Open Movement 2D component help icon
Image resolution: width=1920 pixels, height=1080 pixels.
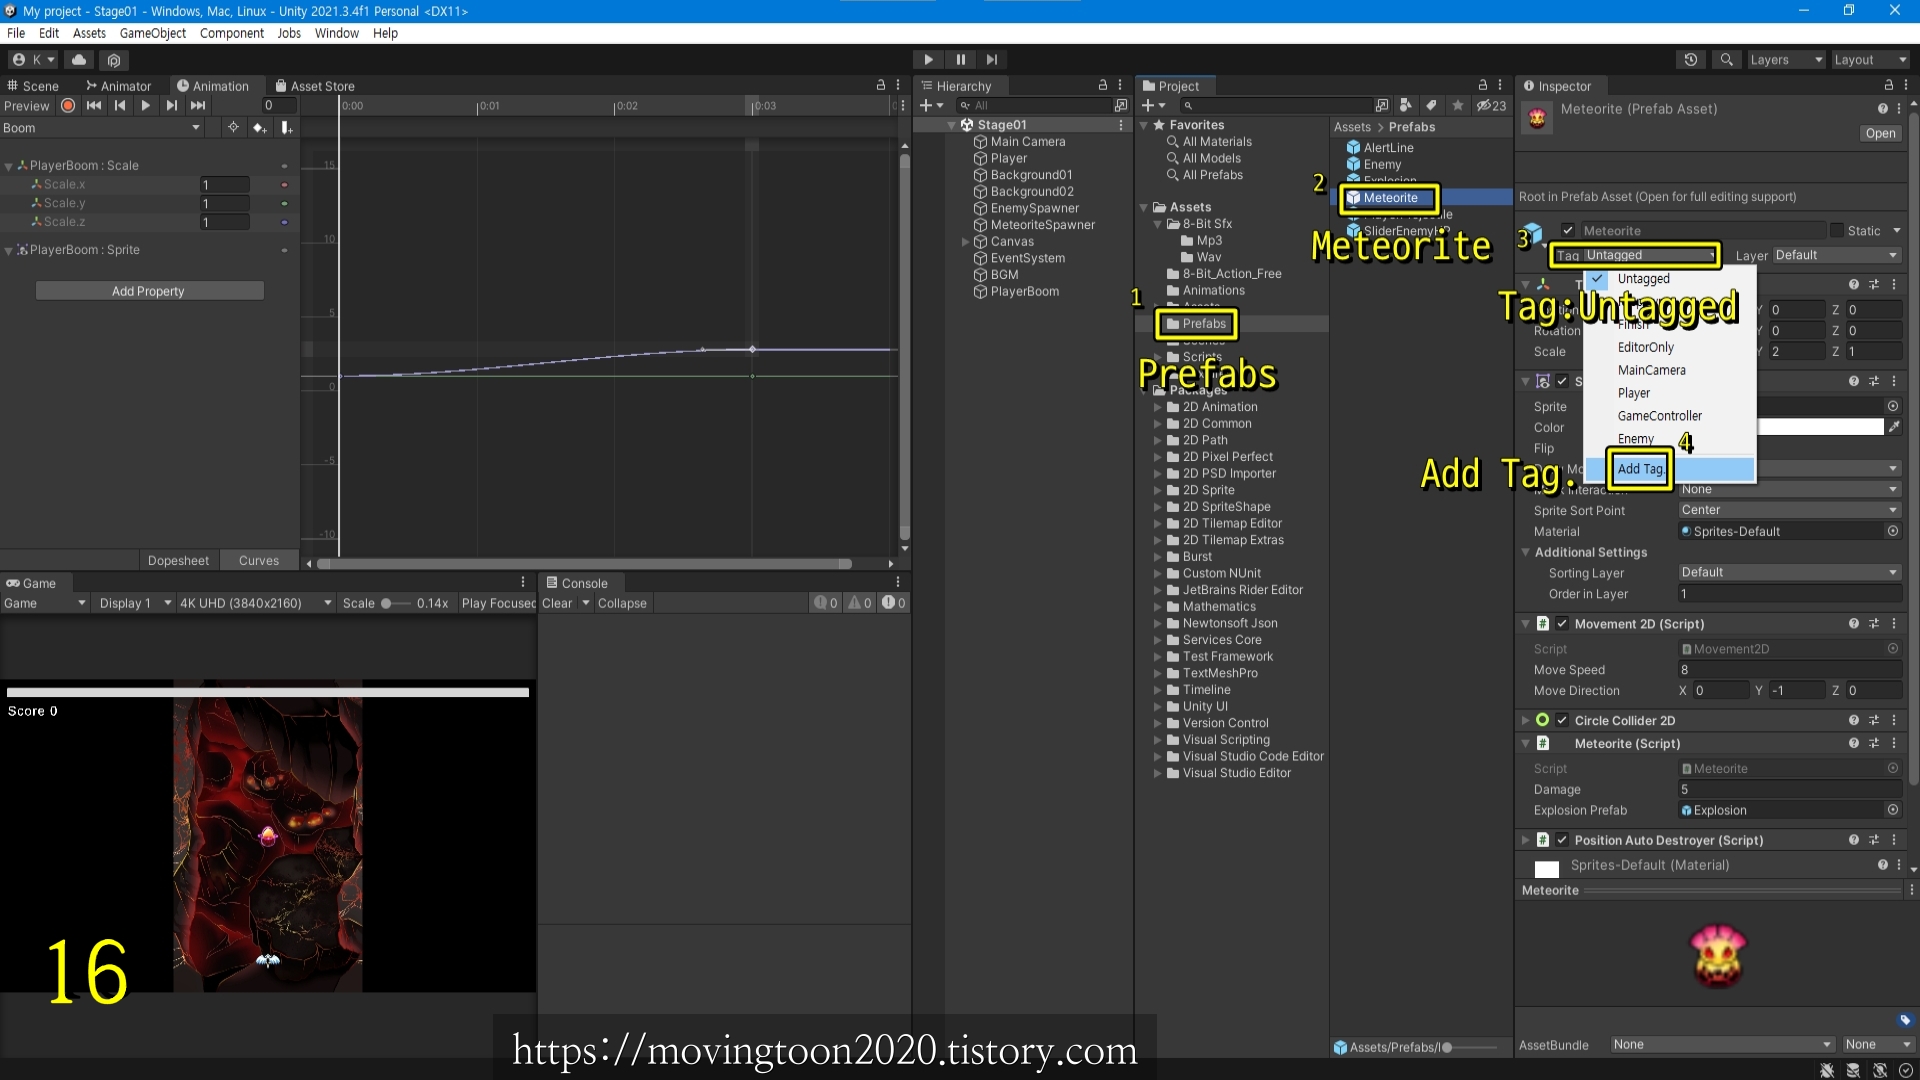[x=1853, y=624]
